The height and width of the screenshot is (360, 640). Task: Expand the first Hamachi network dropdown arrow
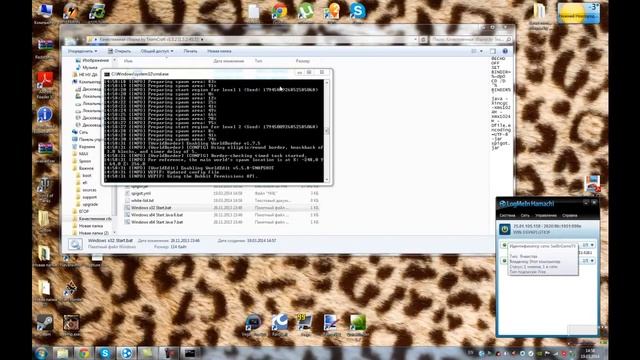click(x=592, y=245)
